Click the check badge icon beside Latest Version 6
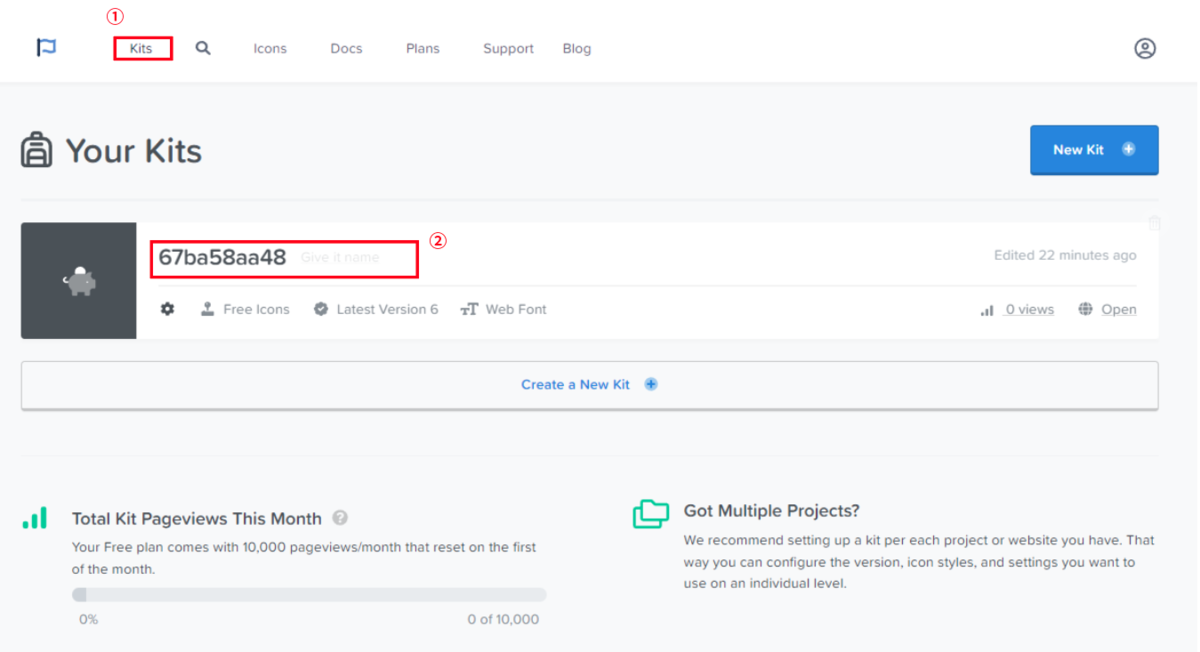The image size is (1200, 652). (x=321, y=309)
